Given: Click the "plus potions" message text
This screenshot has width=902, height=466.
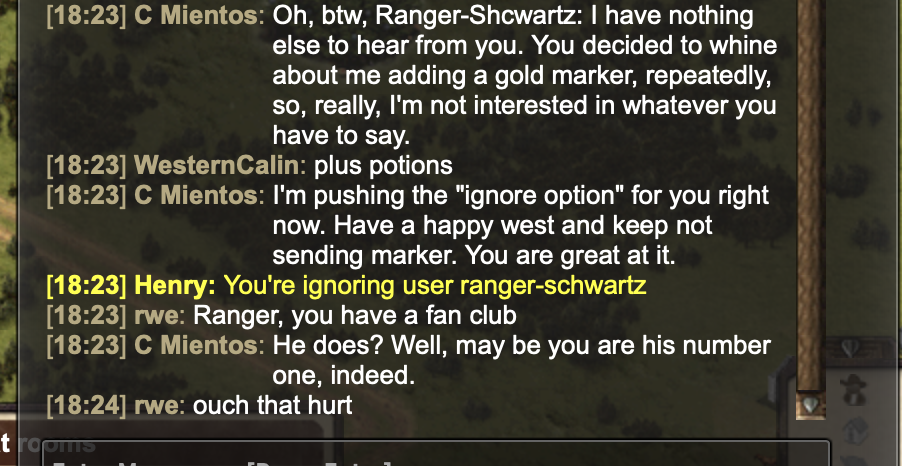Looking at the screenshot, I should click(383, 166).
